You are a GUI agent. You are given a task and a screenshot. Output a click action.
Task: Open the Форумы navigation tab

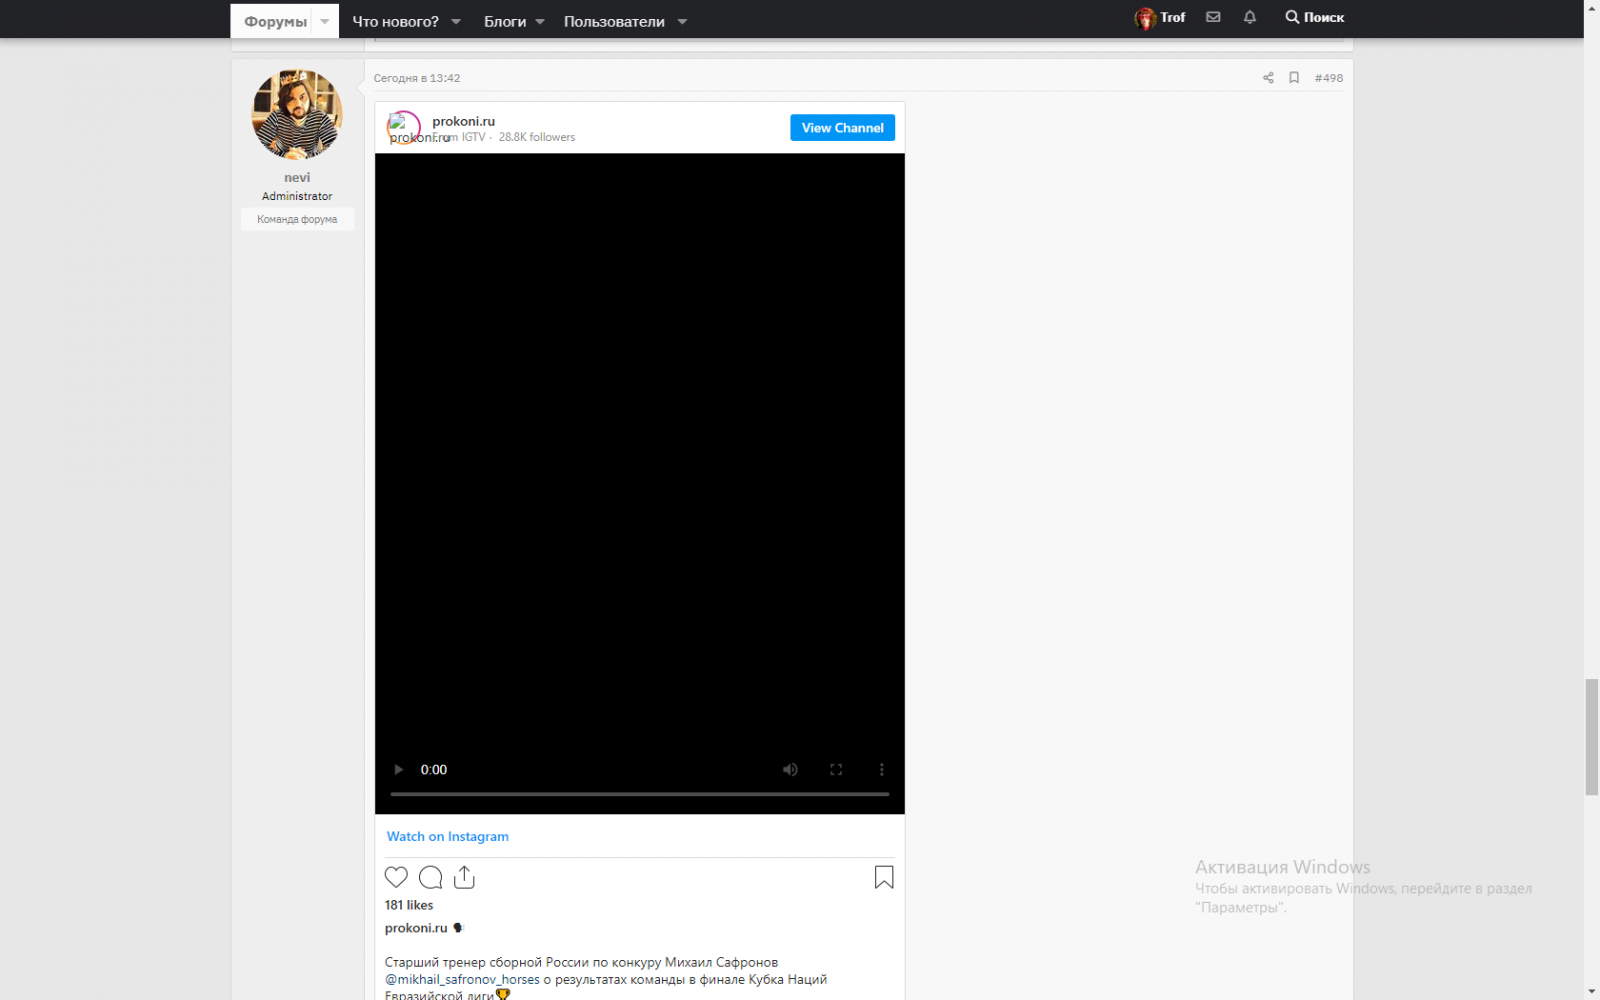coord(275,22)
